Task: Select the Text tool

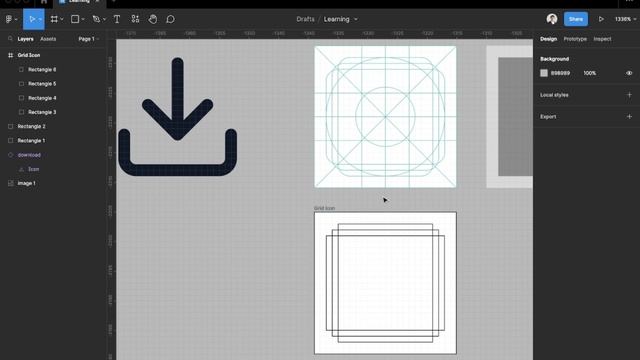Action: pyautogui.click(x=117, y=19)
